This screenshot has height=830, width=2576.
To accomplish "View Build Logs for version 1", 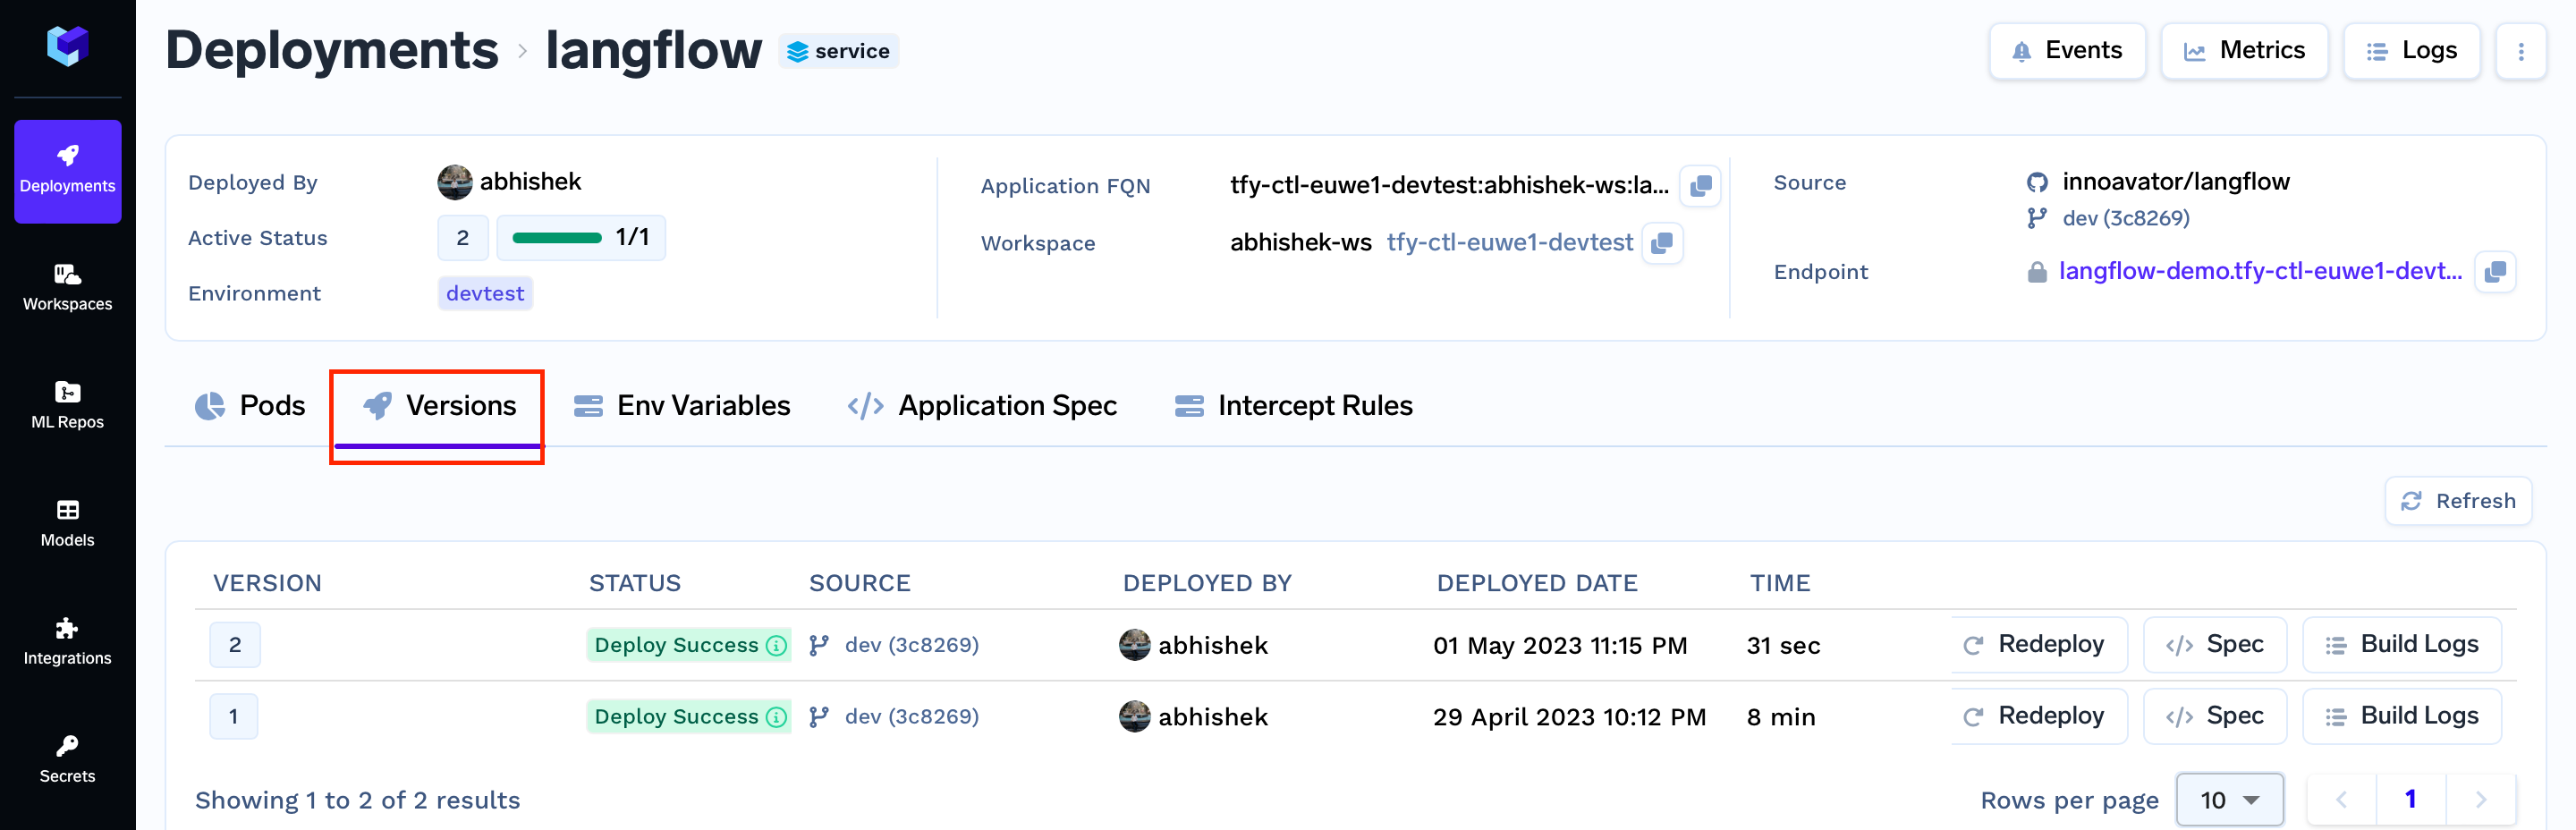I will click(2401, 716).
